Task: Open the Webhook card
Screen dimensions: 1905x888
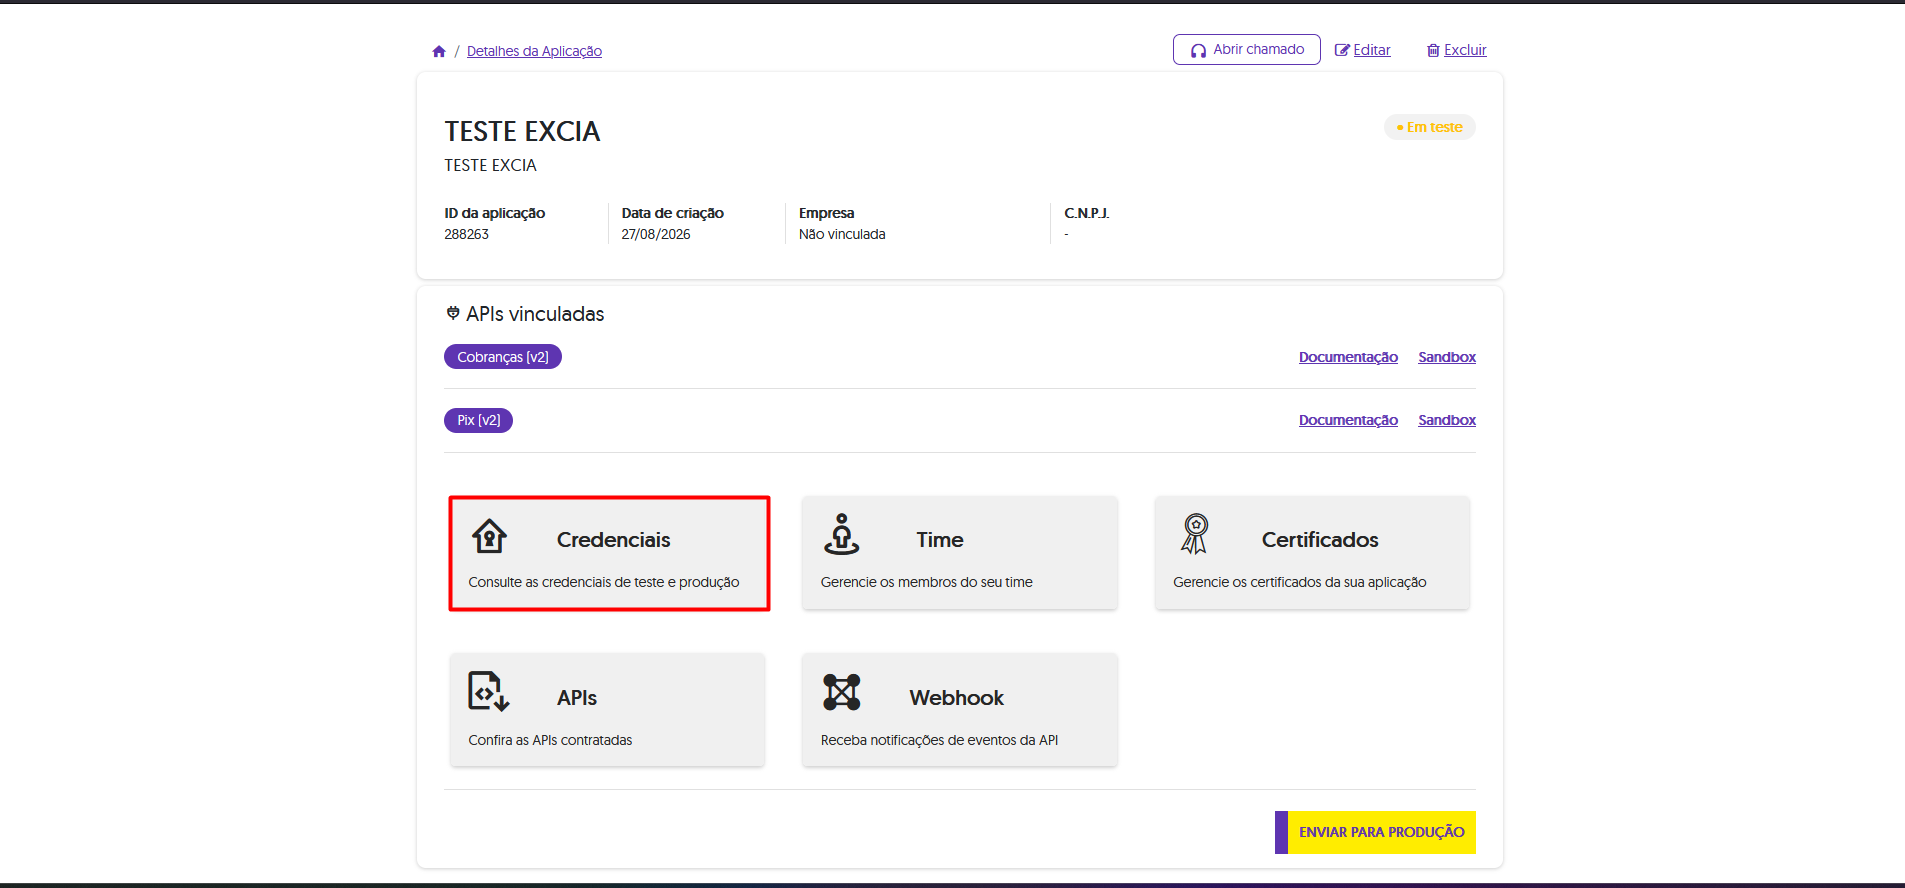Action: tap(960, 710)
